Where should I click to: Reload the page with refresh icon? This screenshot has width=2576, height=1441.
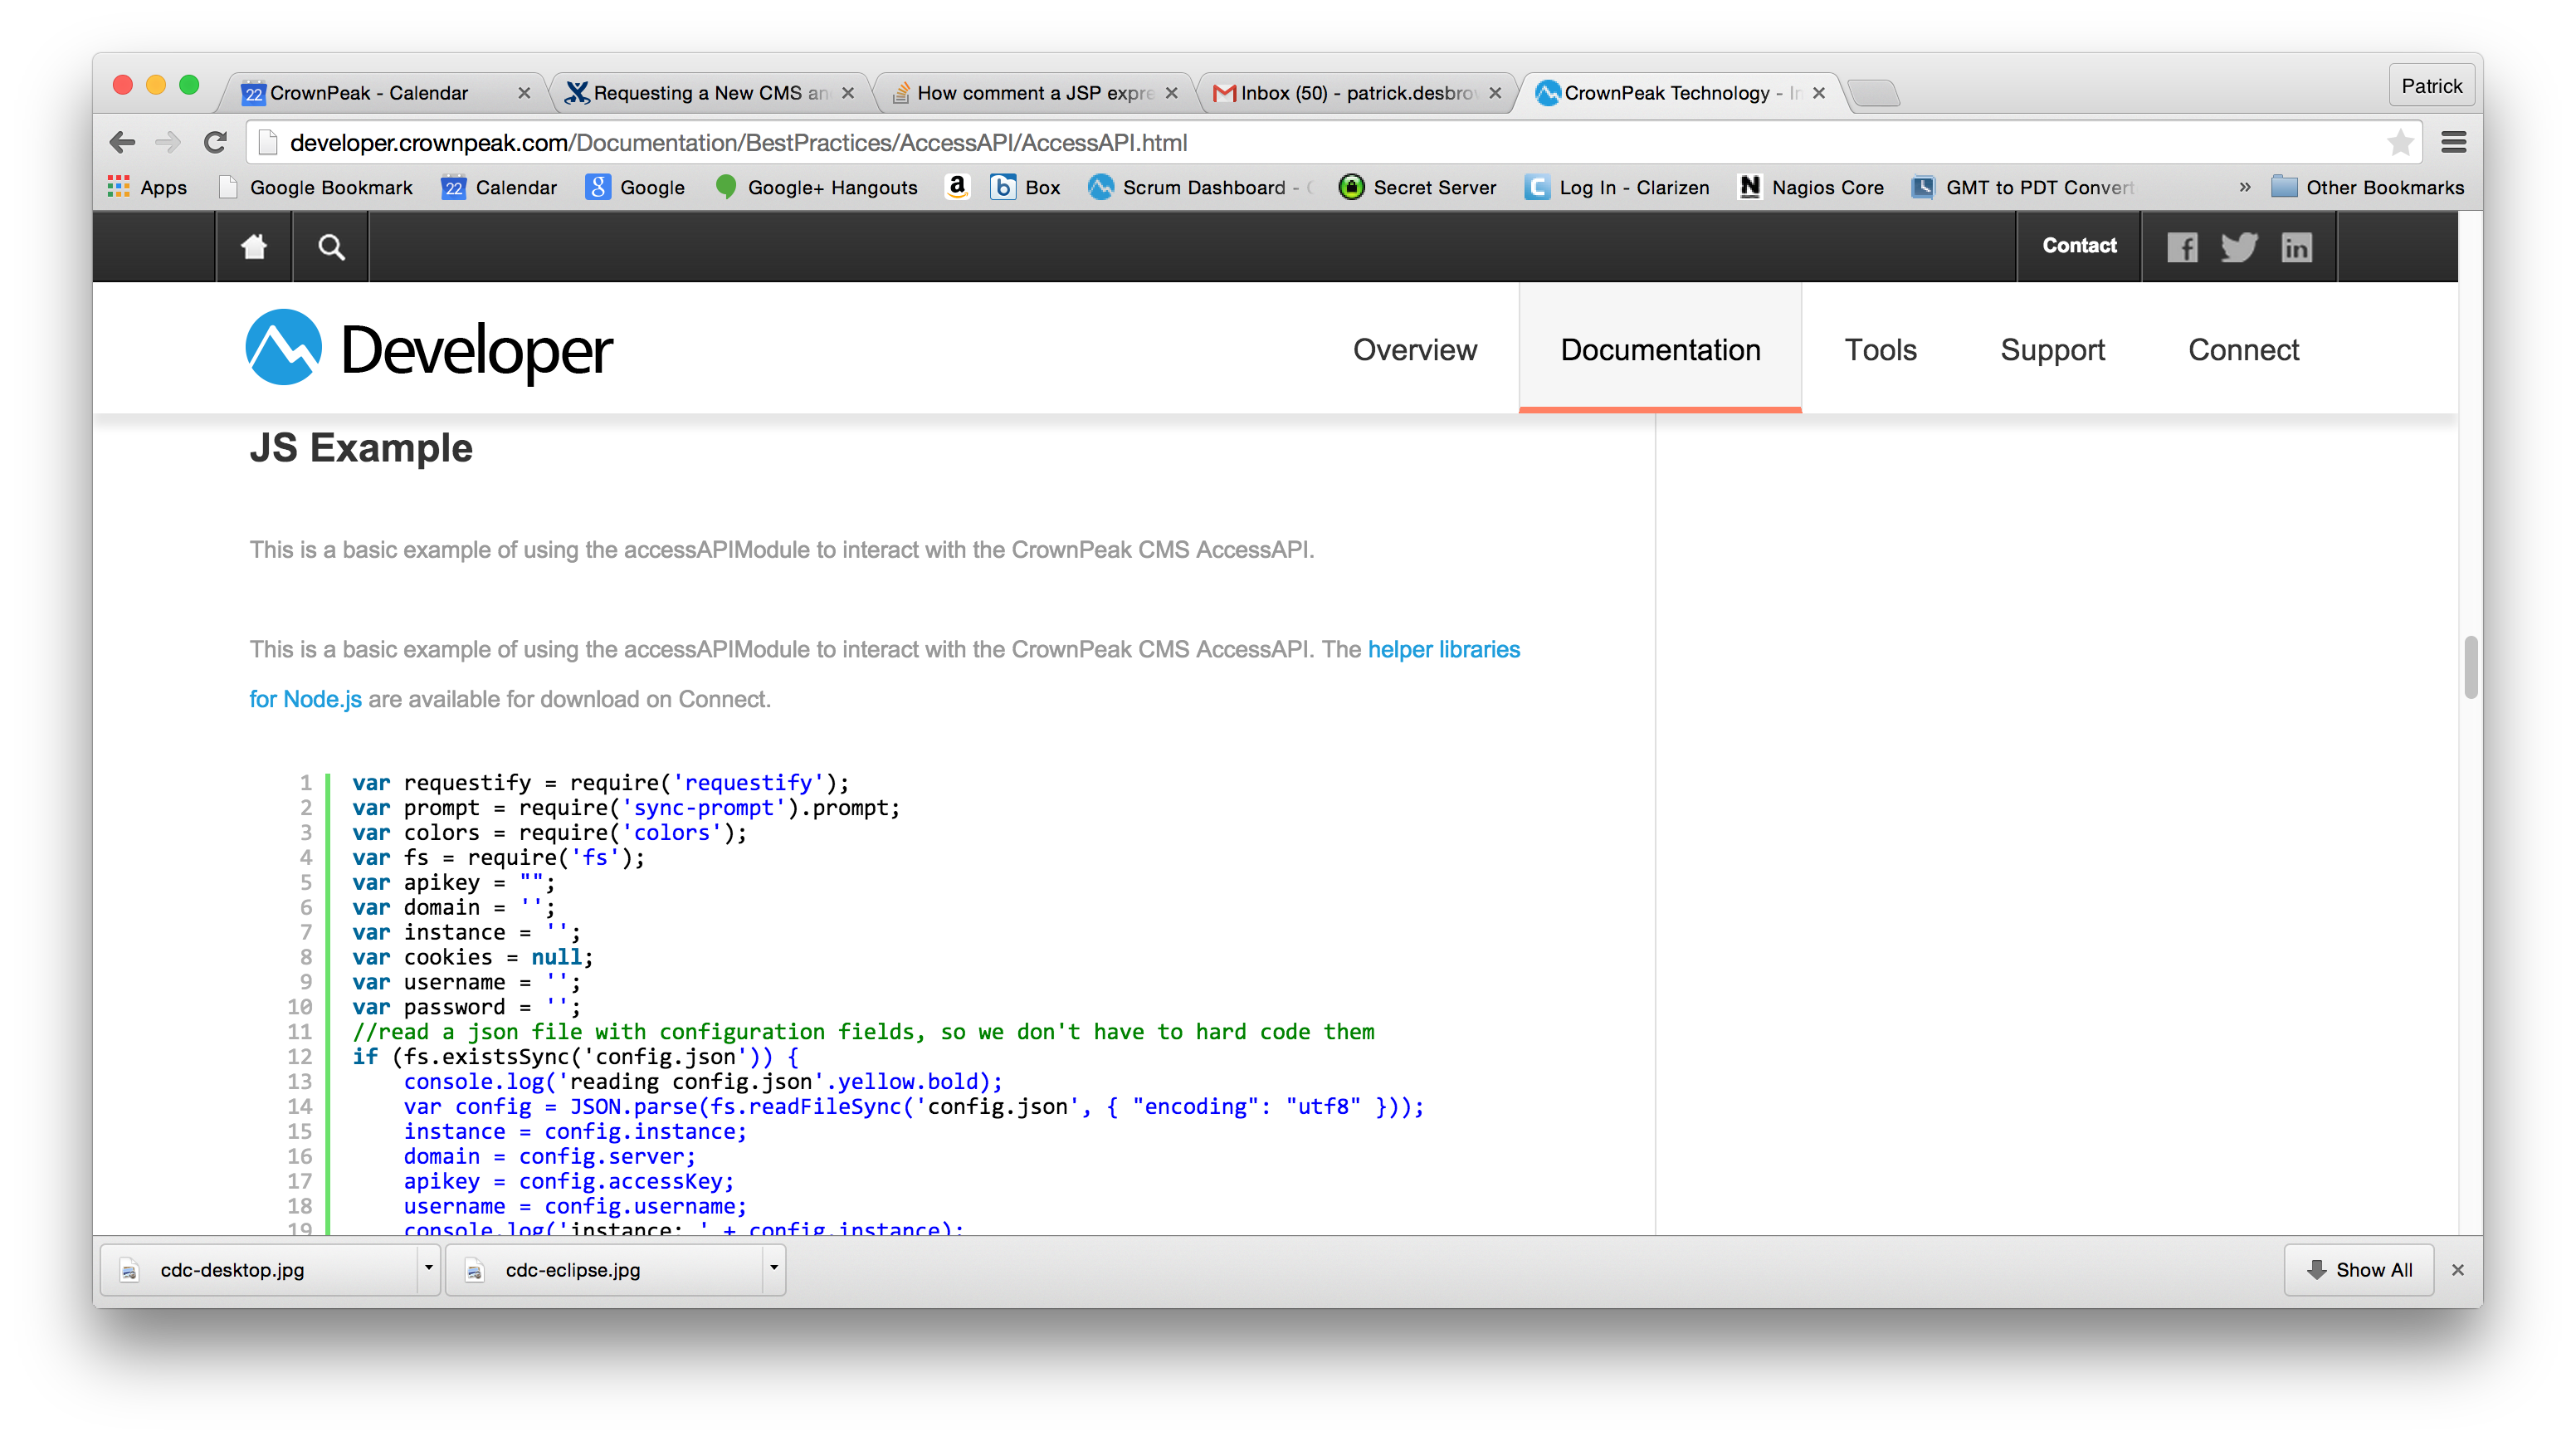[x=214, y=142]
